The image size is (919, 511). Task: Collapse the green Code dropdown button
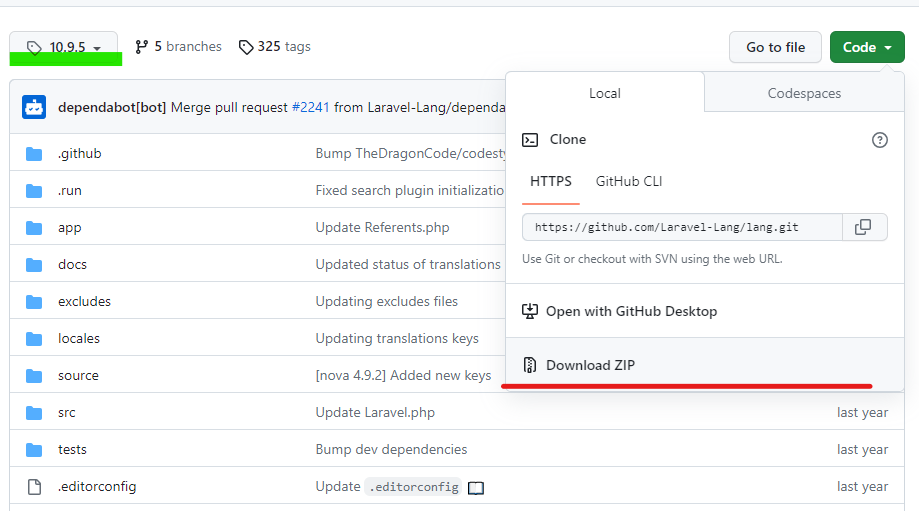pyautogui.click(x=867, y=47)
